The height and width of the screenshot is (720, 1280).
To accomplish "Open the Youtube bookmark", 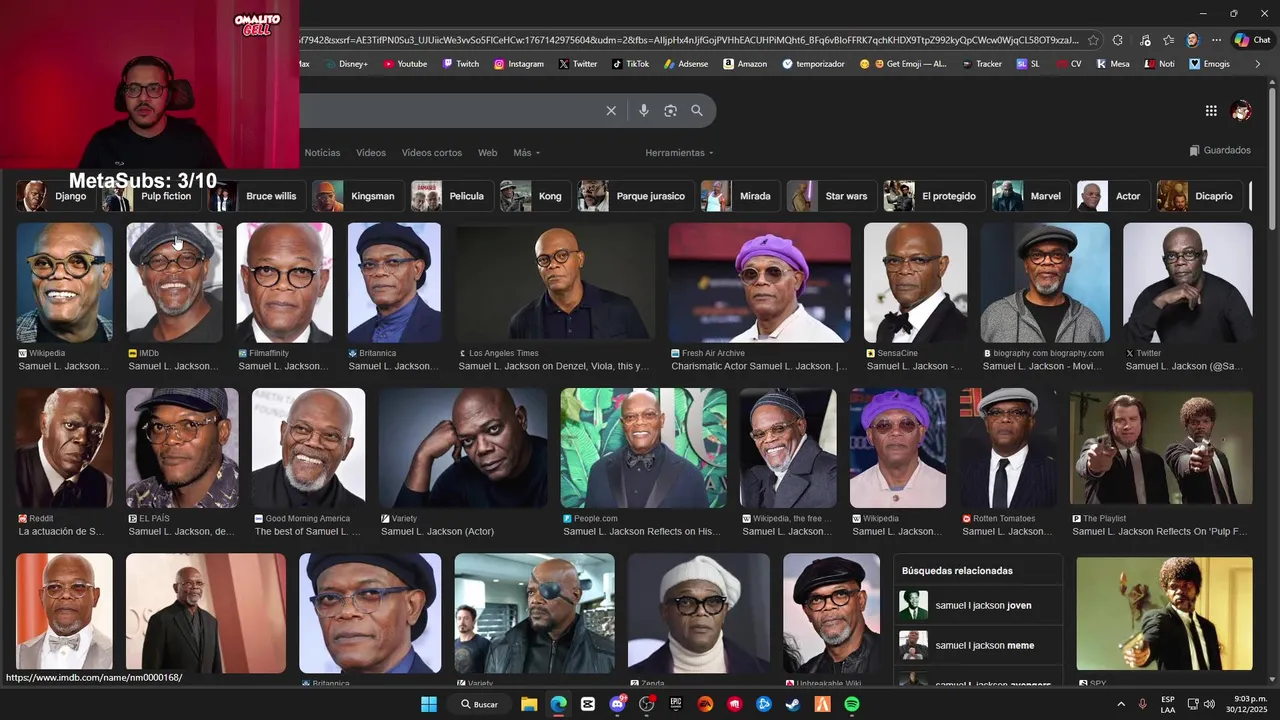I will click(x=404, y=64).
